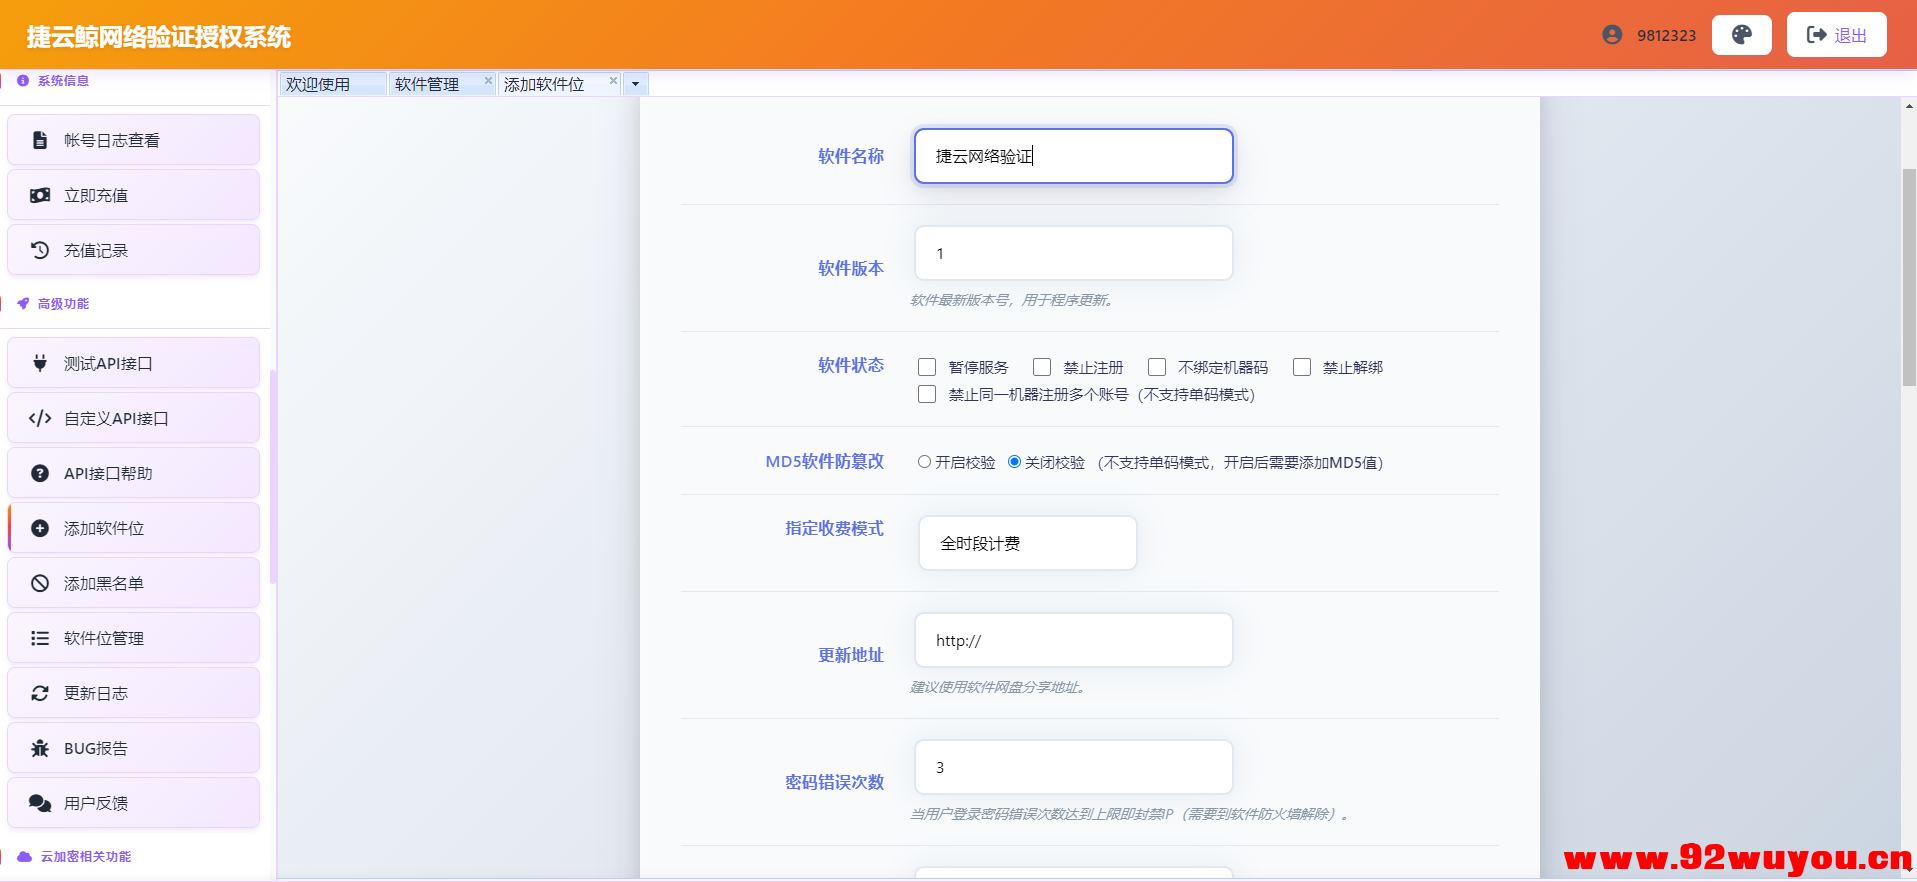
Task: Click the palette theme icon in header
Action: (x=1741, y=35)
